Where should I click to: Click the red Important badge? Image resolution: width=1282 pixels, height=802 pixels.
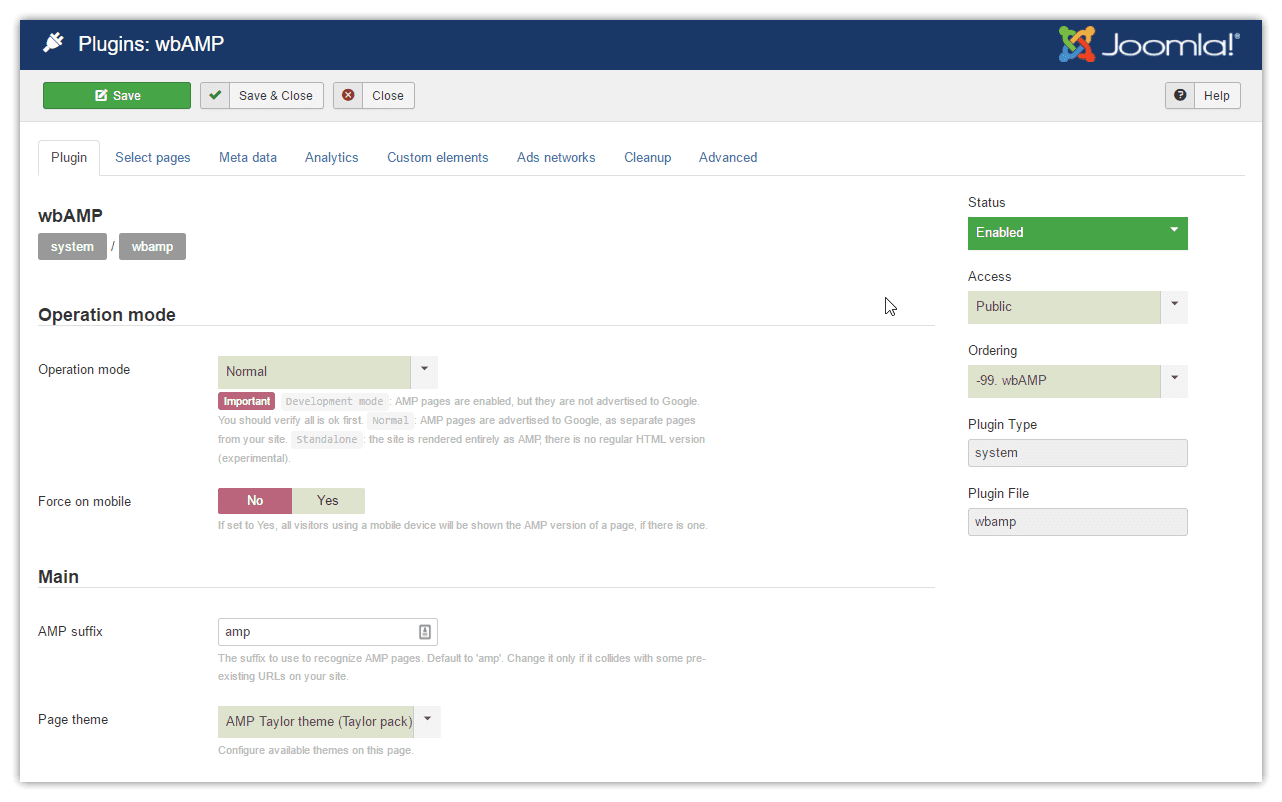point(246,401)
